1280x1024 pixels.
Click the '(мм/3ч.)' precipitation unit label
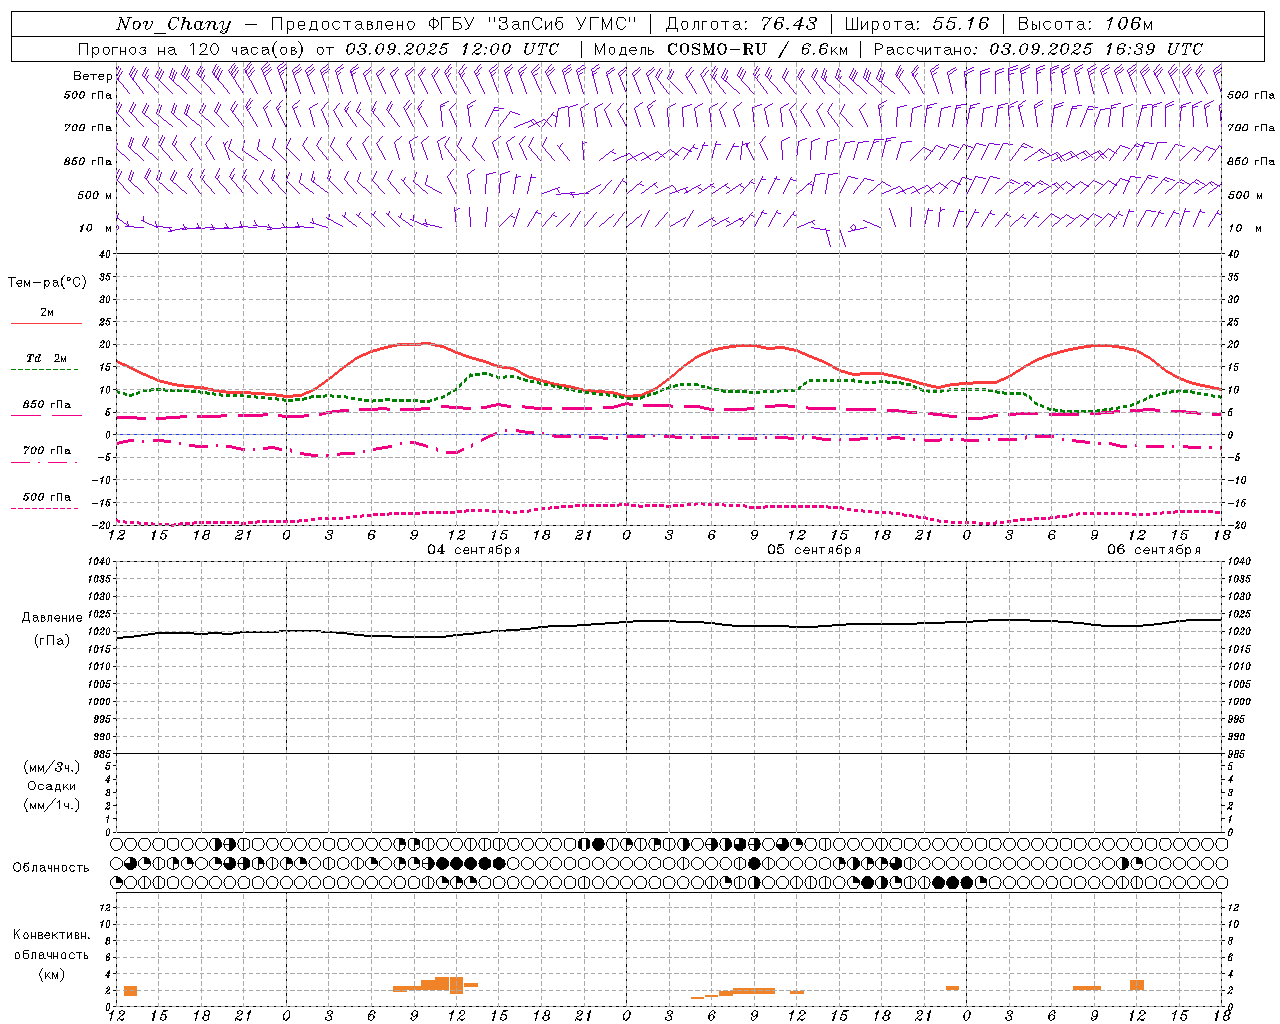[x=52, y=767]
